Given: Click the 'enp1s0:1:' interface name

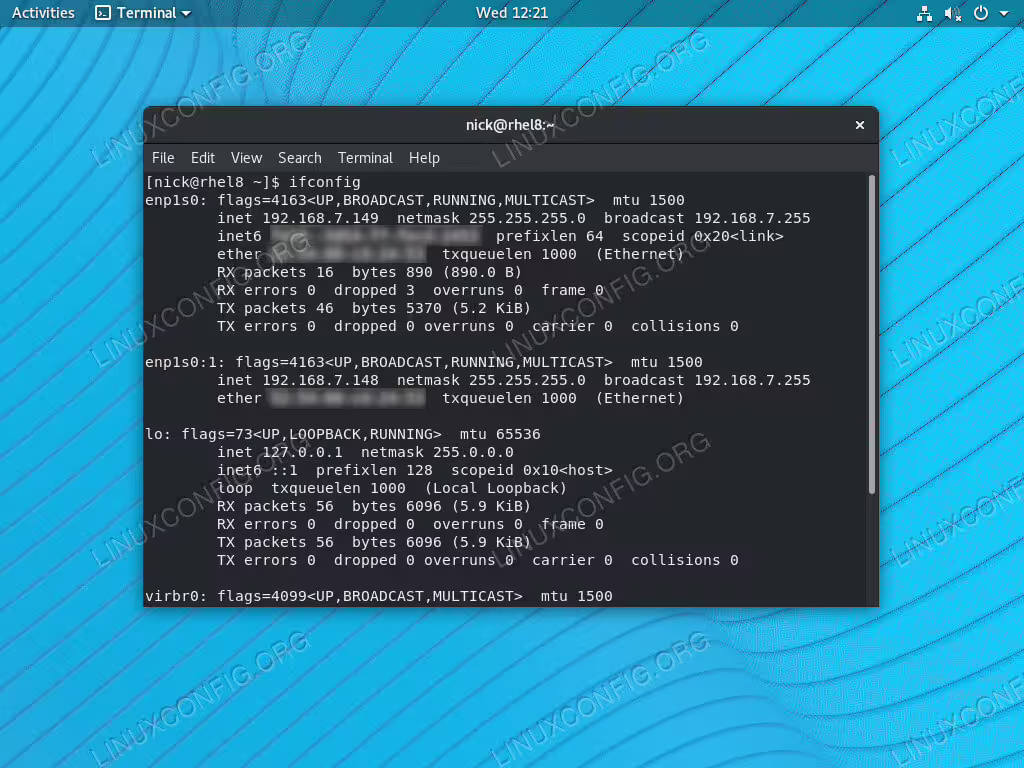Looking at the screenshot, I should [185, 362].
